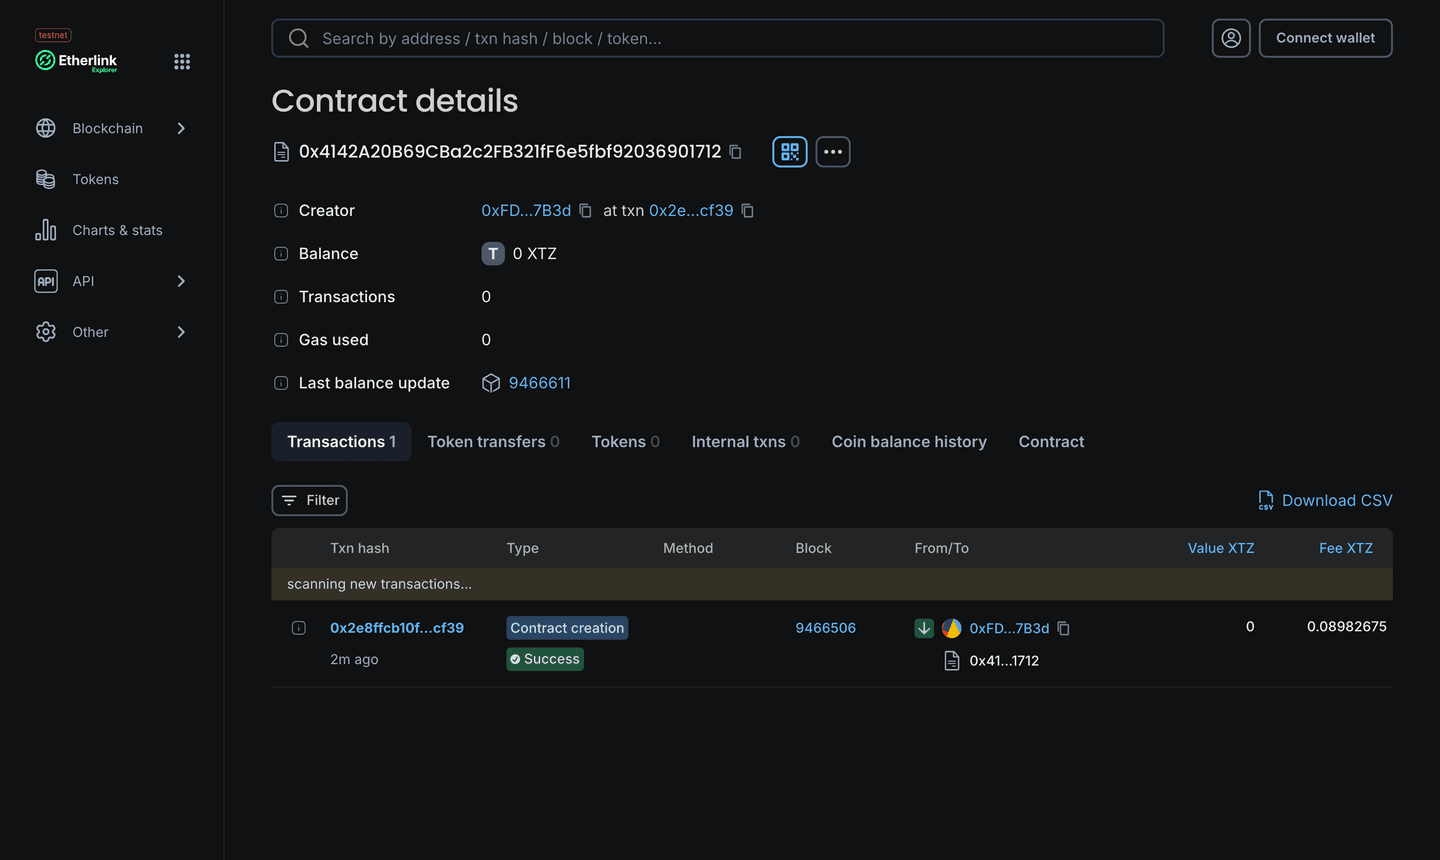Screen dimensions: 1440x860
Task: Show info hint for Transactions field
Action: [x=281, y=297]
